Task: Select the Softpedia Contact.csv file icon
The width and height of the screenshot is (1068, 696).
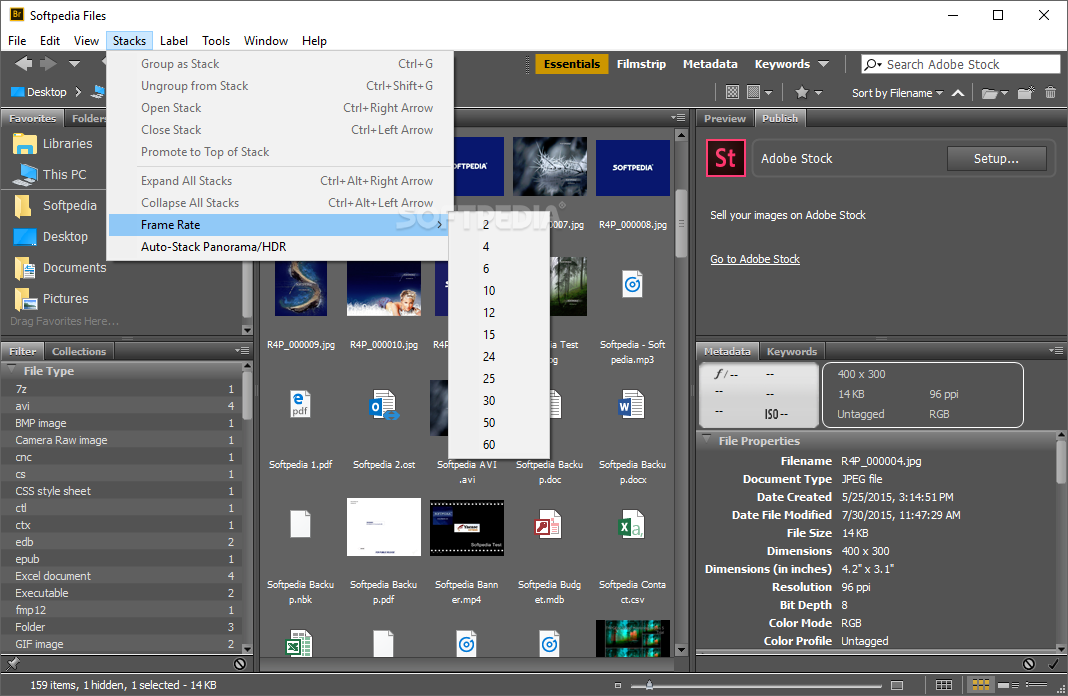Action: tap(632, 524)
